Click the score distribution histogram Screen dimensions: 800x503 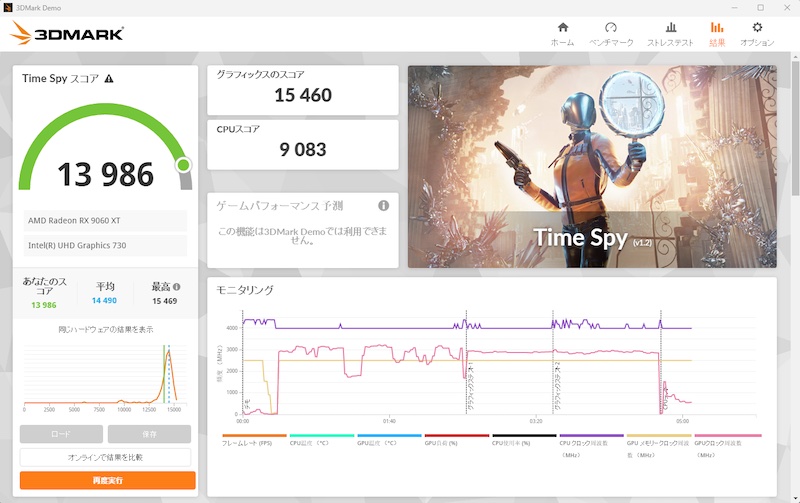tap(105, 378)
